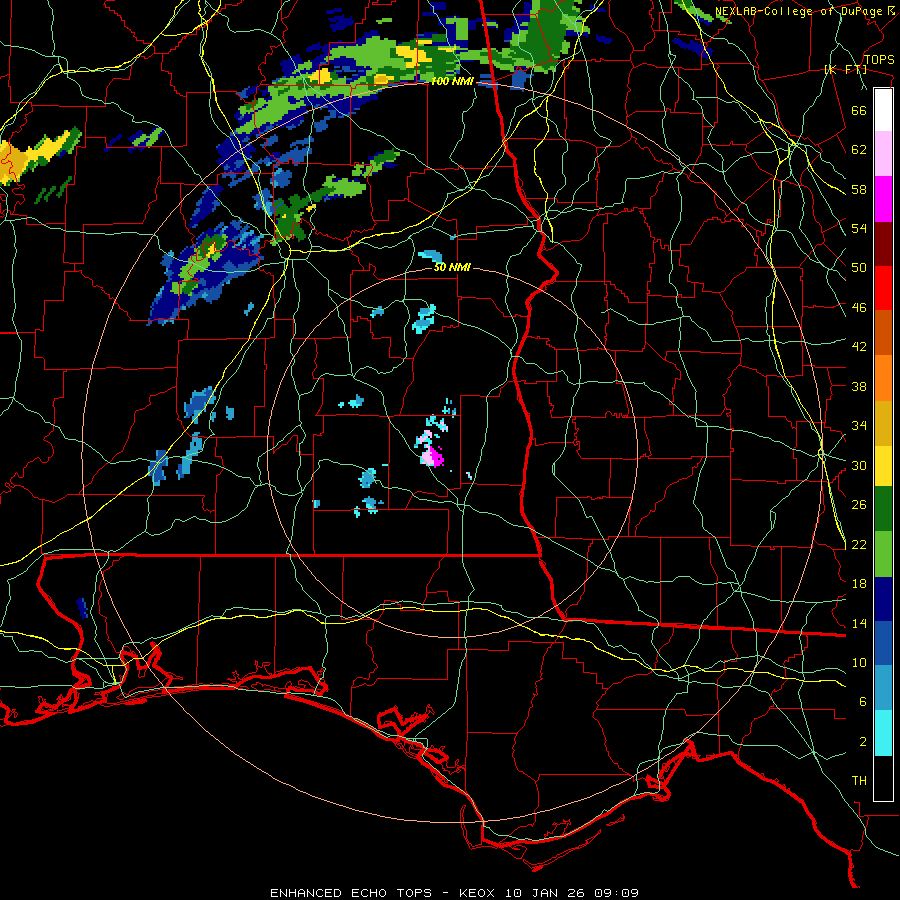Click the legend value '54'

point(859,228)
